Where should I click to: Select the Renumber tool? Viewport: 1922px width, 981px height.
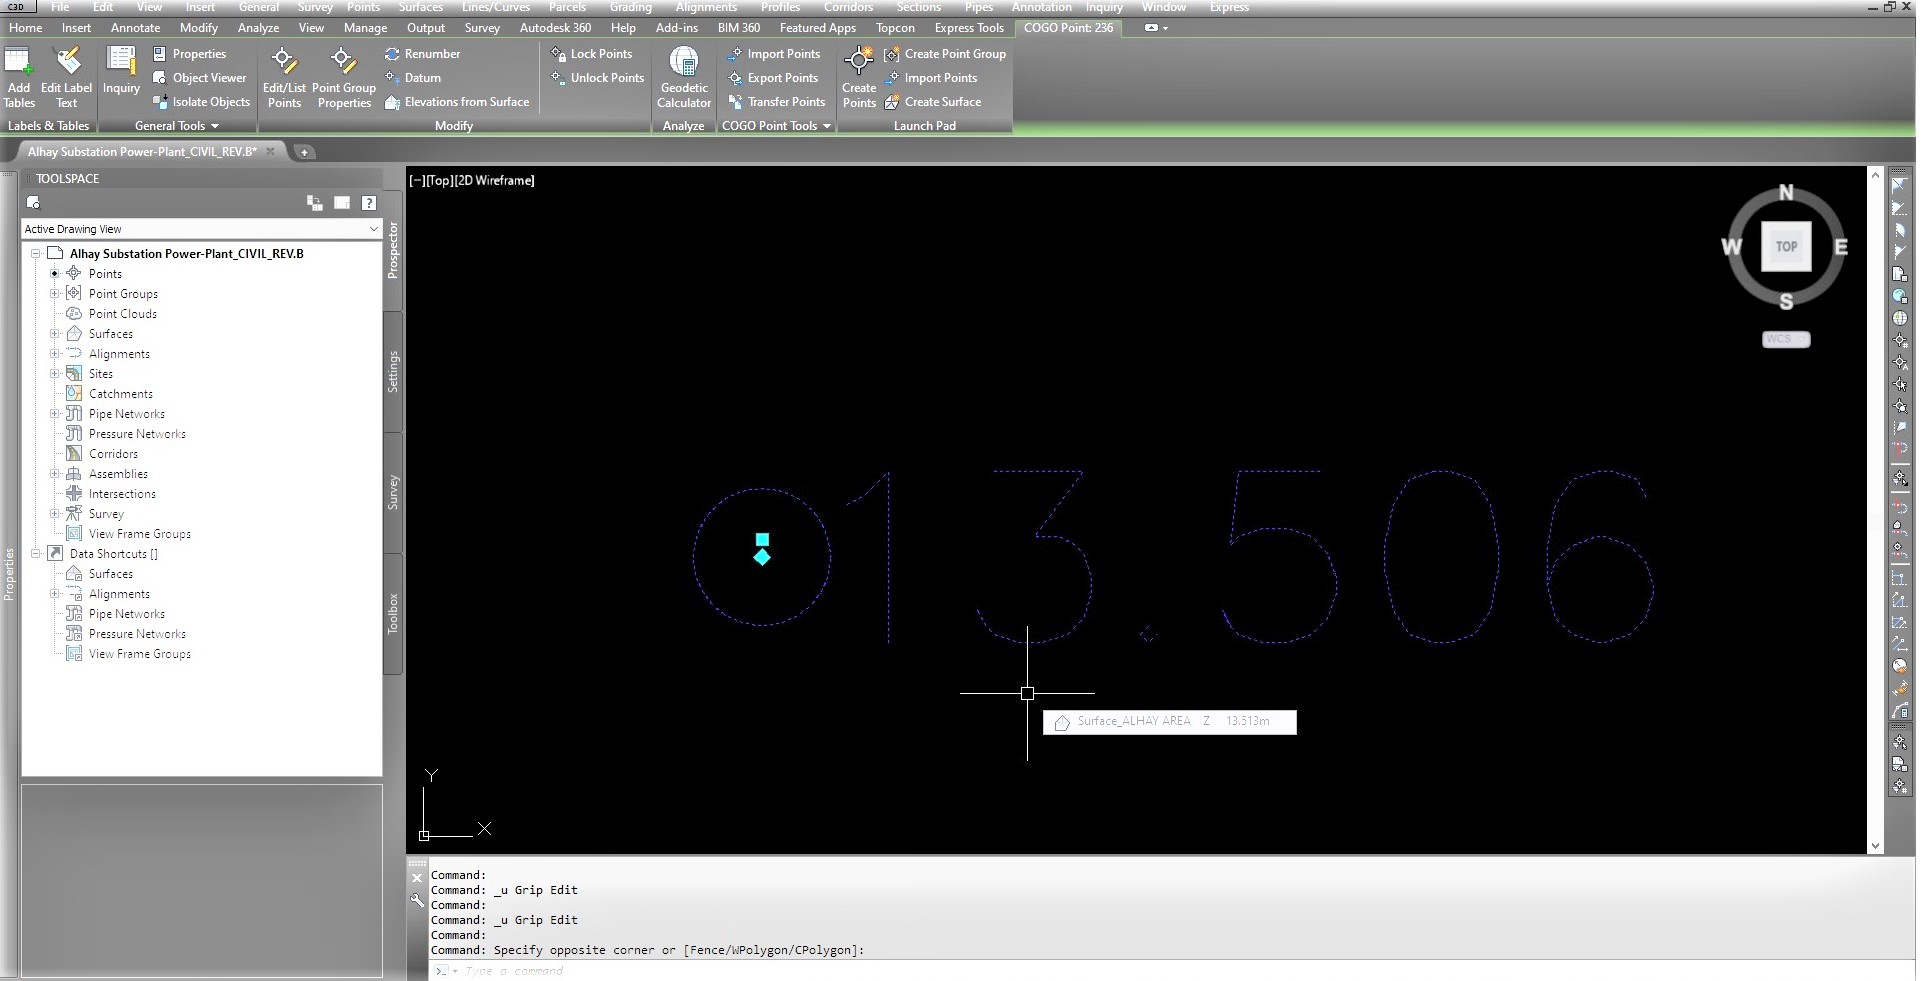423,53
